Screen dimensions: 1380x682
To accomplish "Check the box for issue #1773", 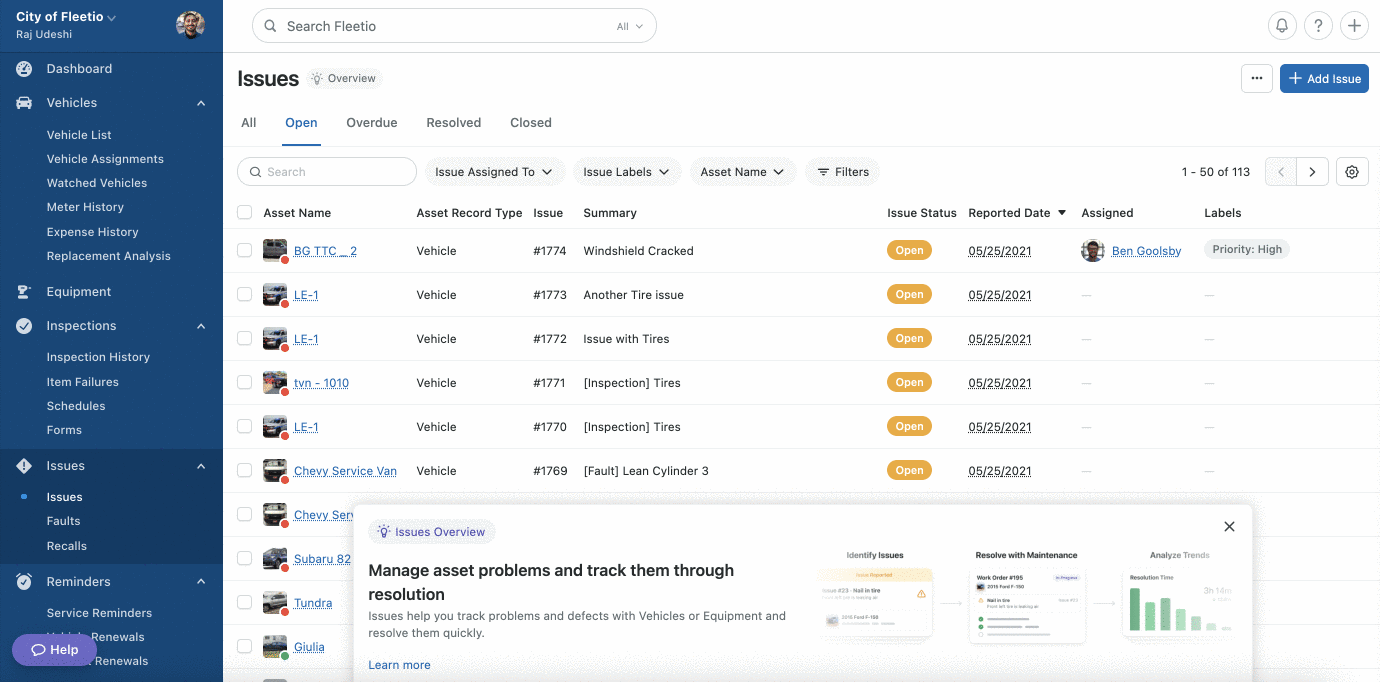I will [x=245, y=295].
